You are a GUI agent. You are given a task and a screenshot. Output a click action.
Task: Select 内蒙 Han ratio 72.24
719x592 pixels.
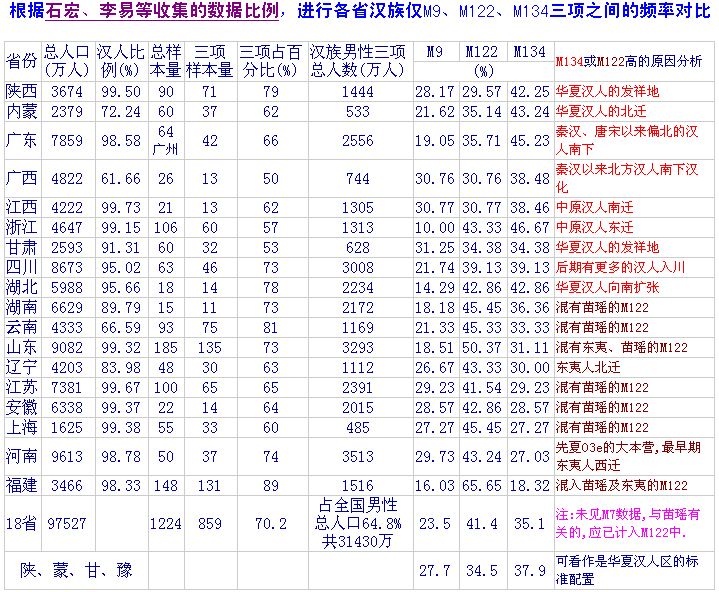click(x=121, y=111)
